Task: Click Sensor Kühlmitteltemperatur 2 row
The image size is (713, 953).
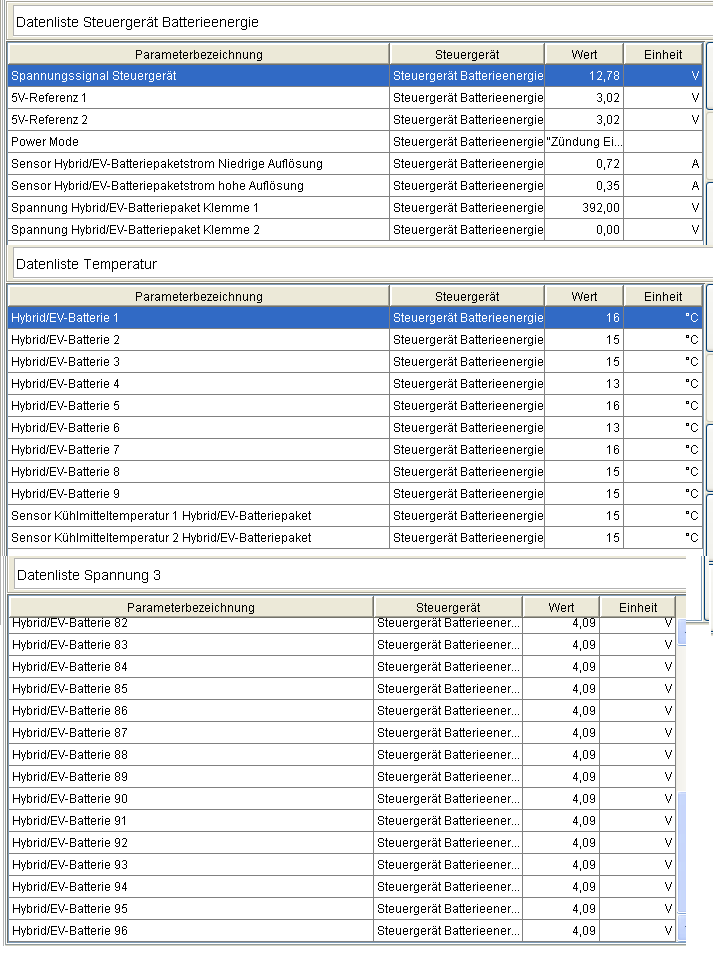Action: (x=198, y=538)
